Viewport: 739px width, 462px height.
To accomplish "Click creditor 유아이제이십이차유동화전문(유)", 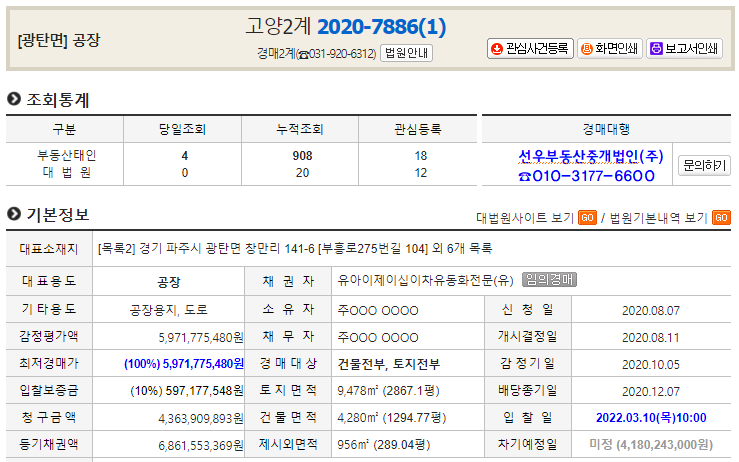I will [426, 280].
